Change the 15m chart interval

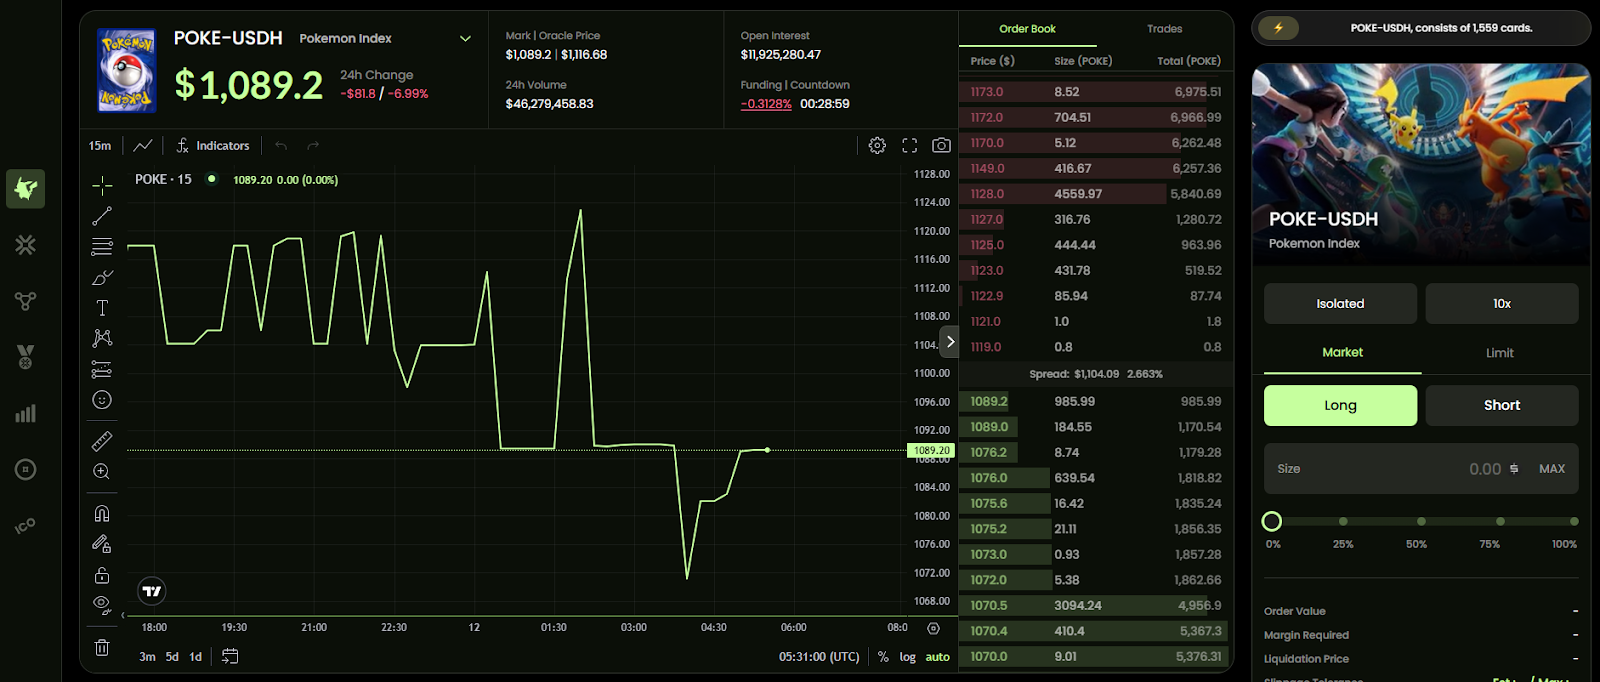point(100,146)
